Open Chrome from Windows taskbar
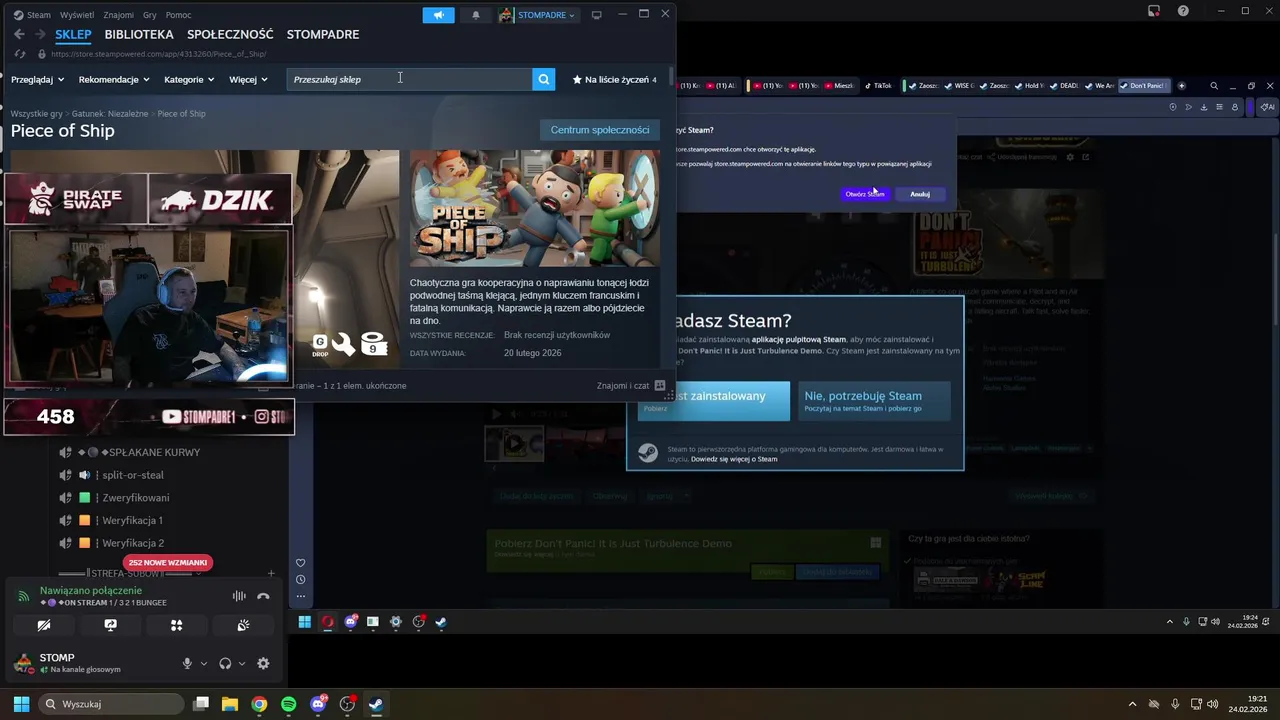This screenshot has width=1280, height=720. (x=259, y=704)
